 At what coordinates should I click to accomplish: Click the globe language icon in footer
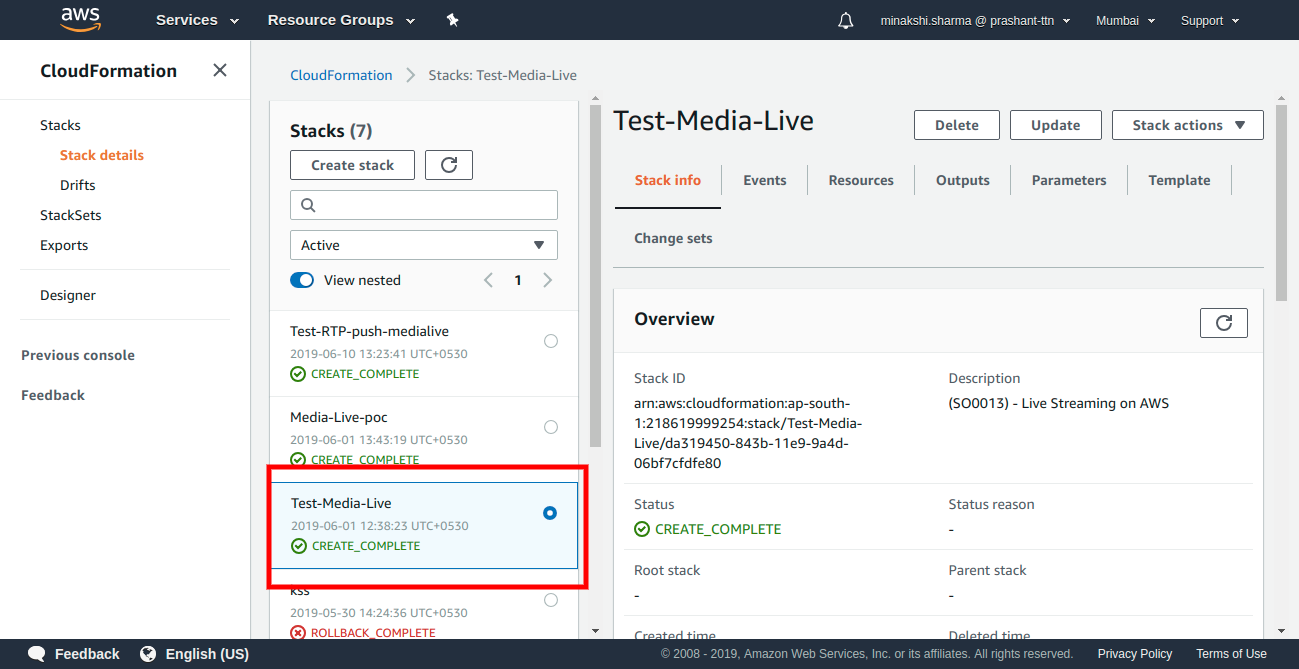click(148, 654)
